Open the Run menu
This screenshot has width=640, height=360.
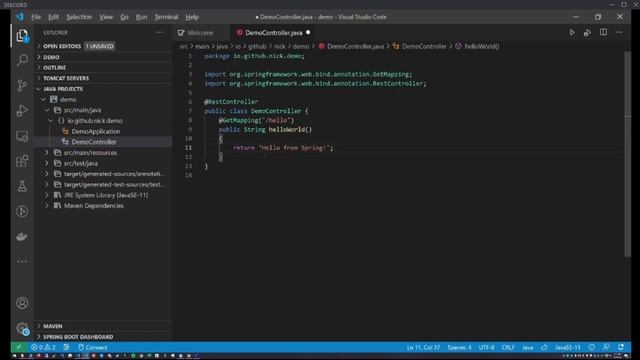click(141, 17)
